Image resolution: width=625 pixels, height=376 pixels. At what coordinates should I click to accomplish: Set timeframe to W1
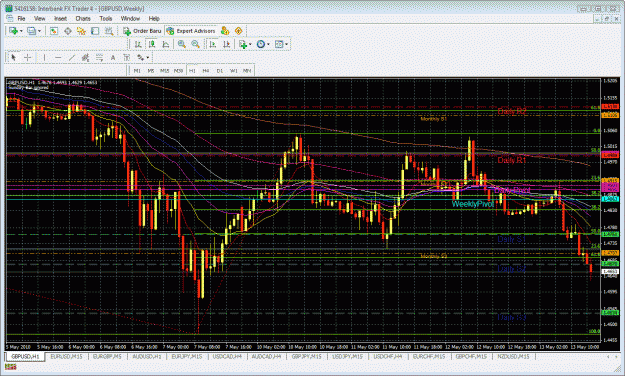pyautogui.click(x=234, y=71)
